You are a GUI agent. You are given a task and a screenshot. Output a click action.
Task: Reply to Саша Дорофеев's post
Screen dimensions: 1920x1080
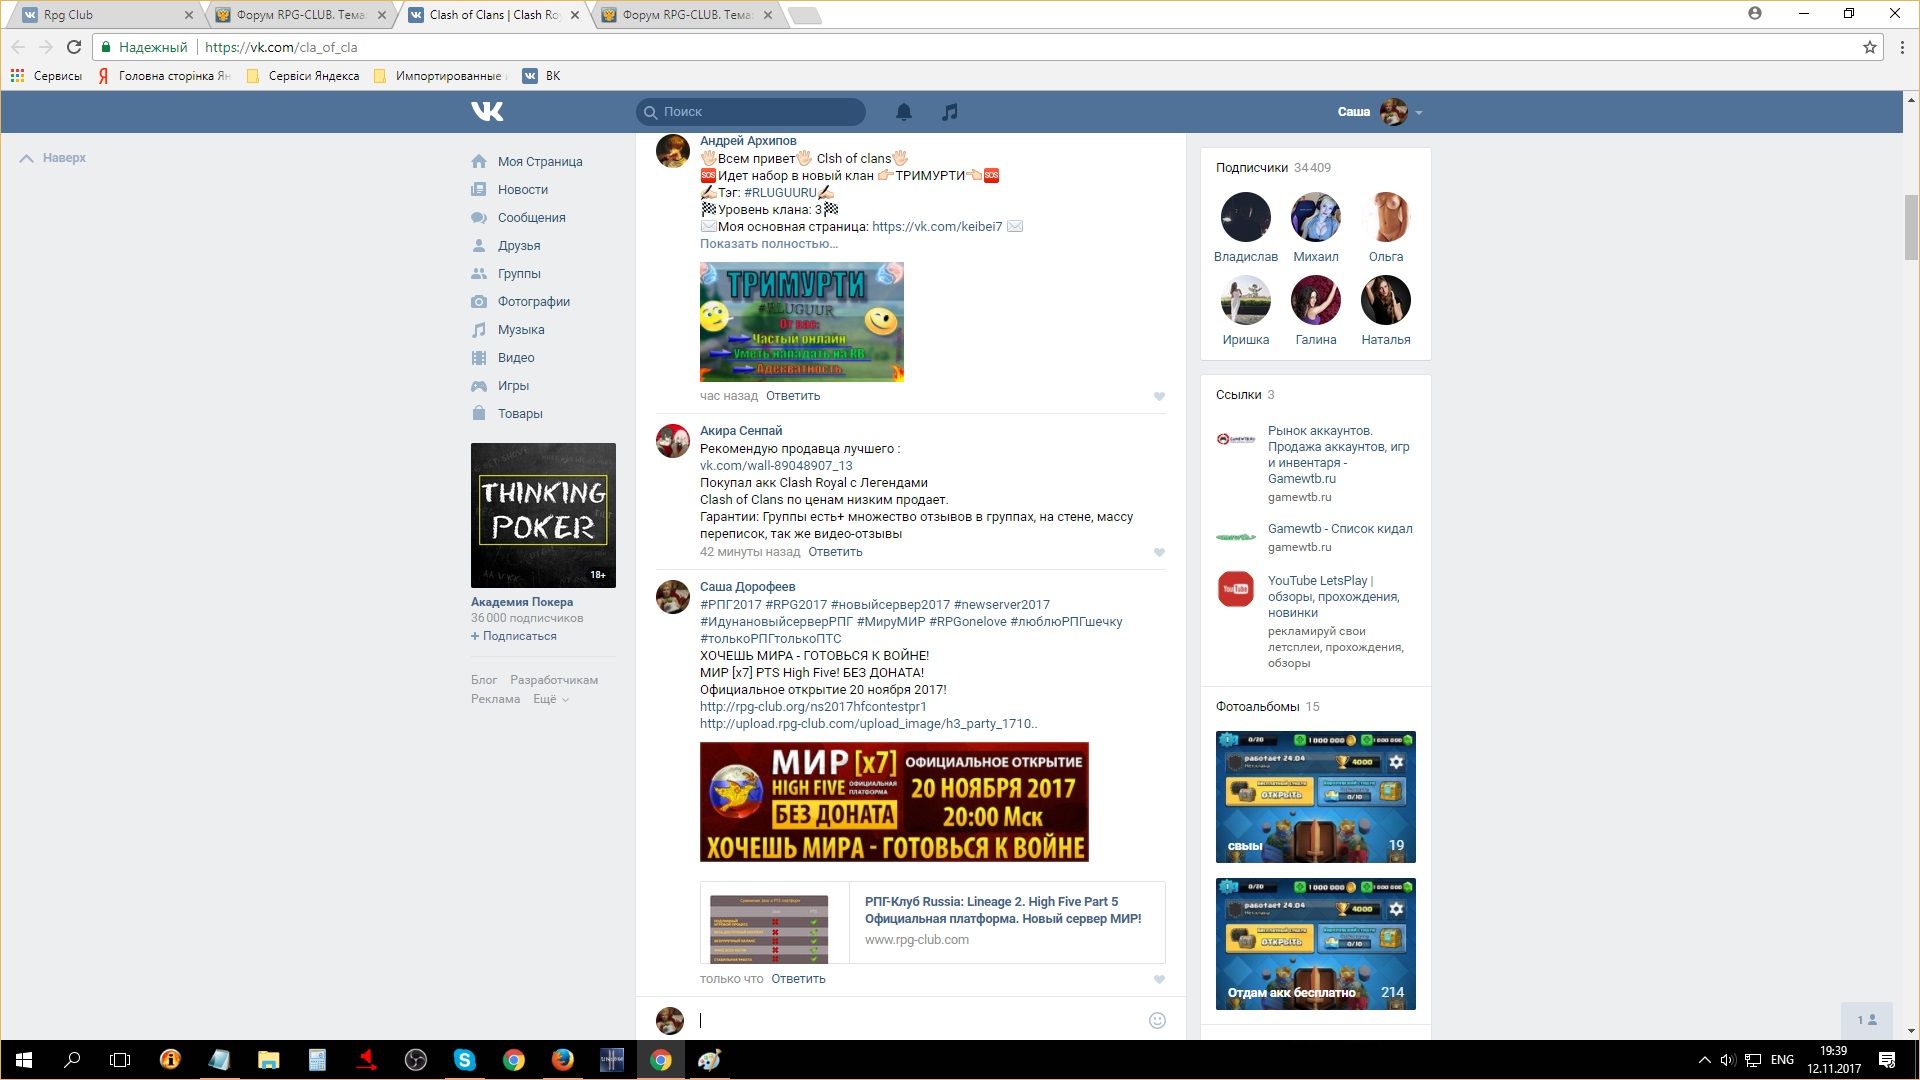click(x=798, y=979)
